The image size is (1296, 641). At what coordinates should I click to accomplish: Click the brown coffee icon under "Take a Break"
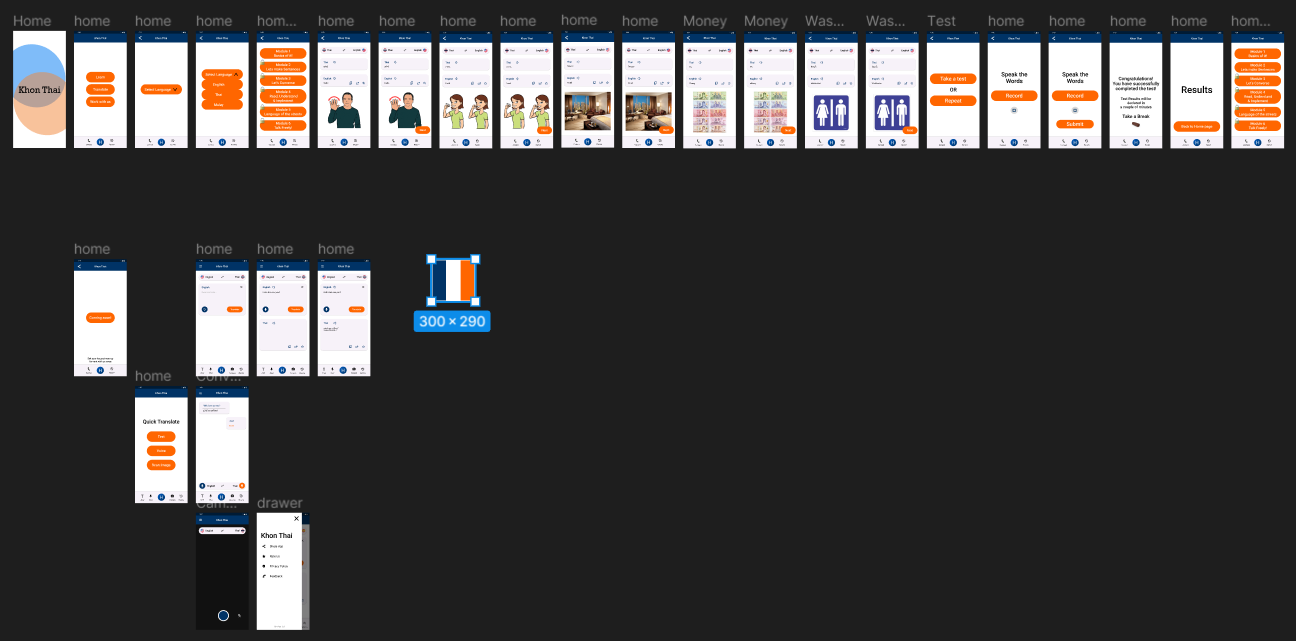[x=1136, y=124]
